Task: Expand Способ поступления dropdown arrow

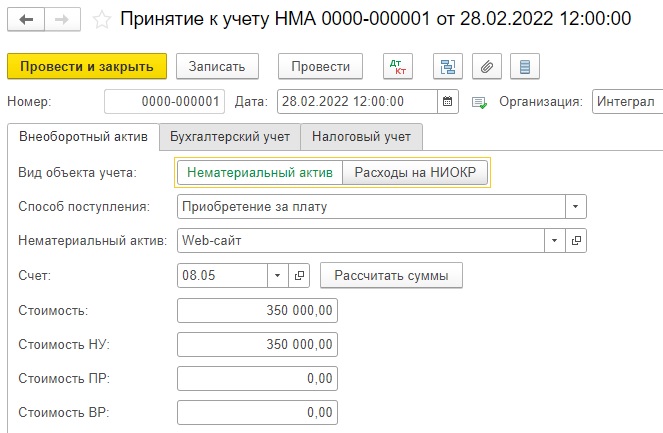Action: pos(575,206)
